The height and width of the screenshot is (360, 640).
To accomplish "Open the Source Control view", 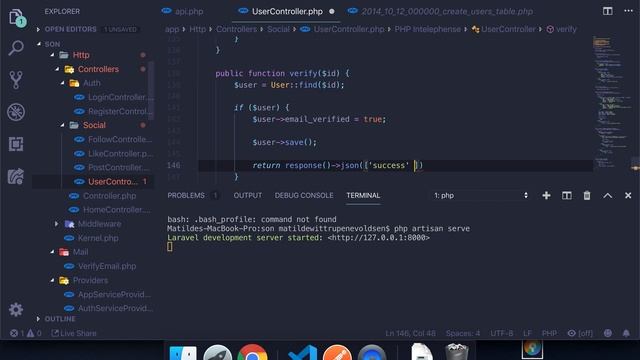I will [16, 80].
